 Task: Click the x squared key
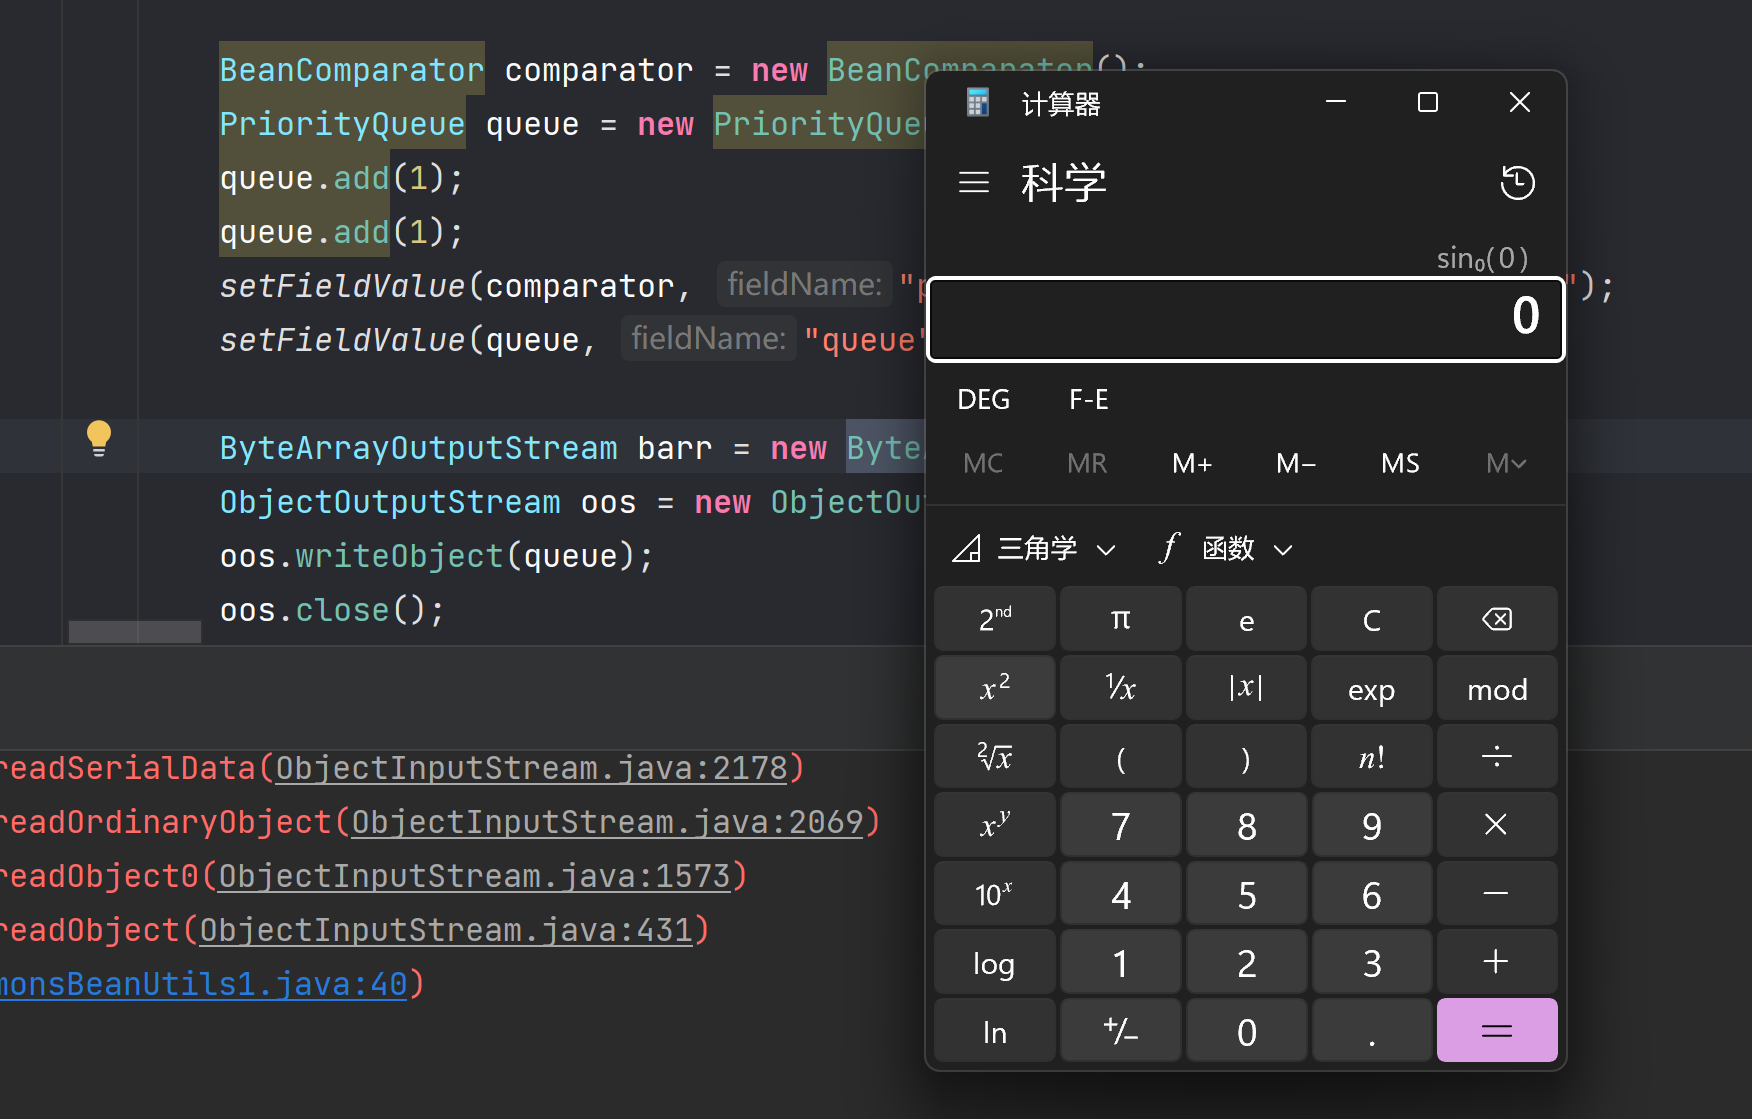coord(995,688)
